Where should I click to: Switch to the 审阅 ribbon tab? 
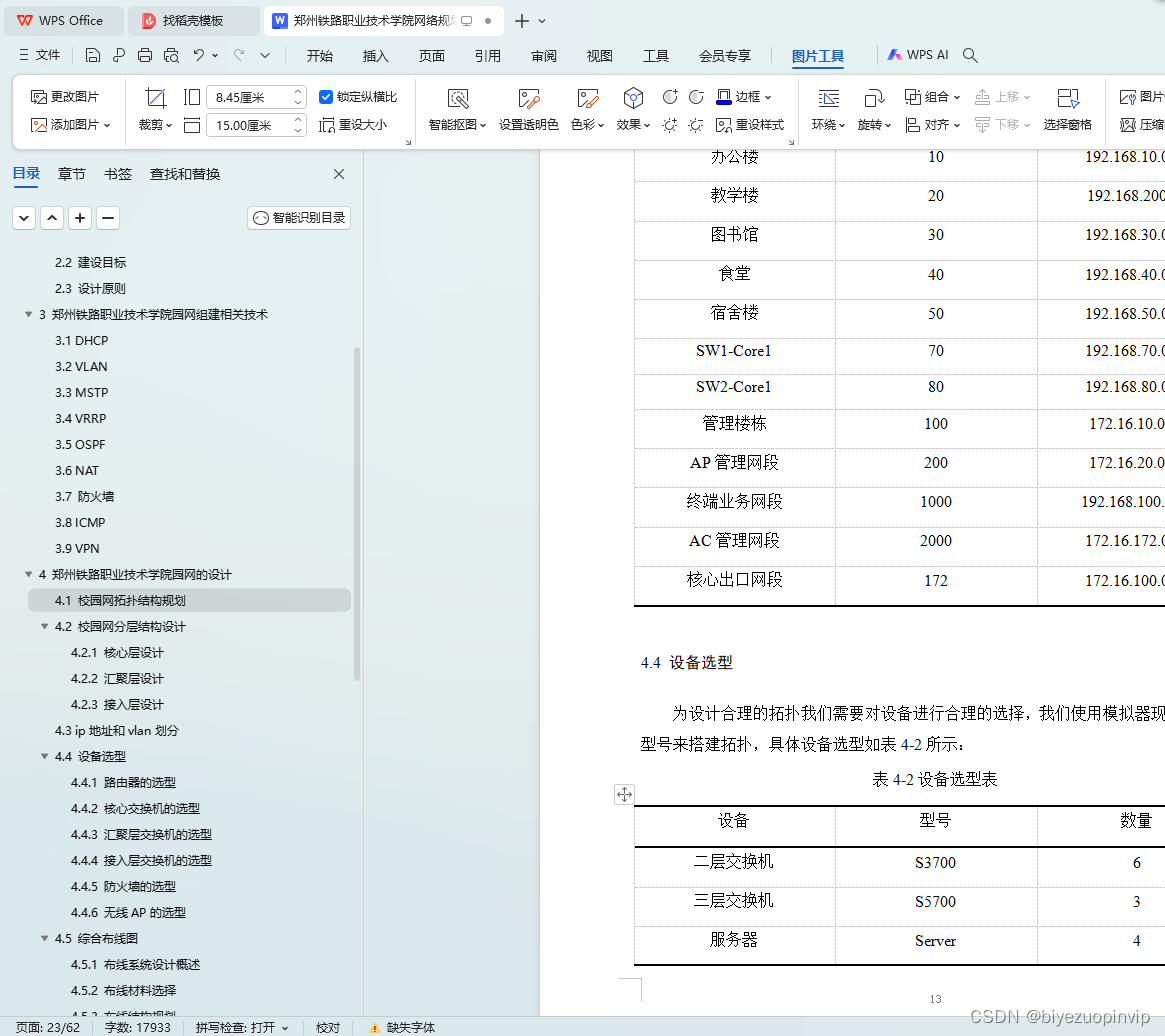(x=544, y=56)
